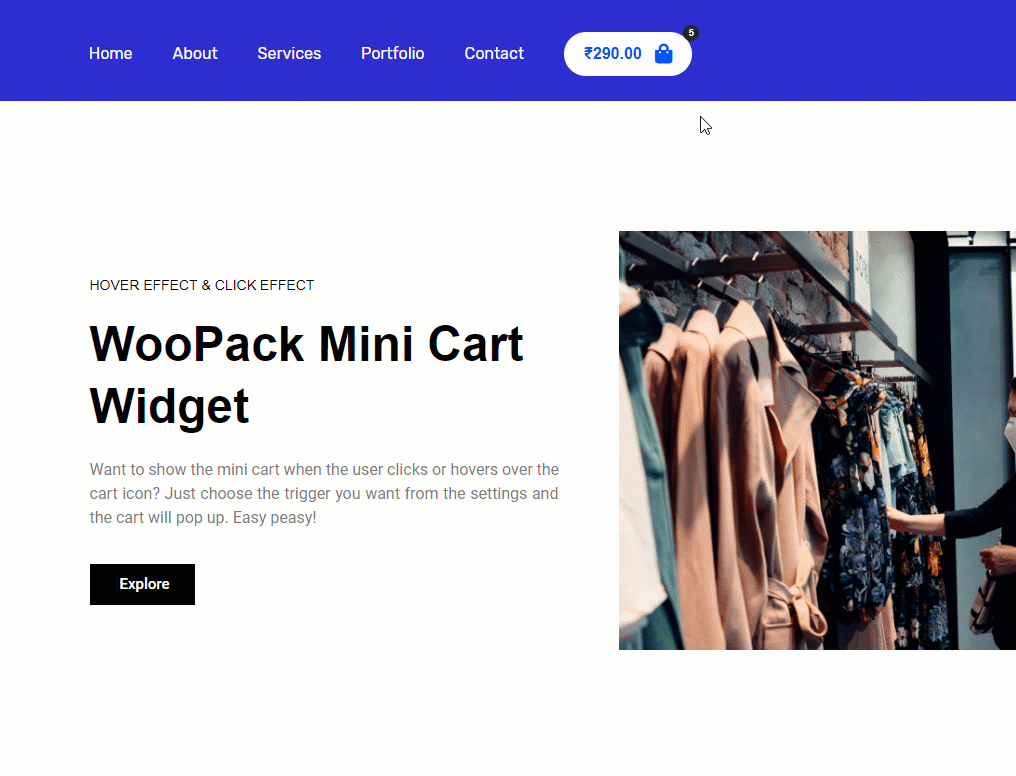Navigate to Services
This screenshot has width=1016, height=776.
[x=289, y=54]
